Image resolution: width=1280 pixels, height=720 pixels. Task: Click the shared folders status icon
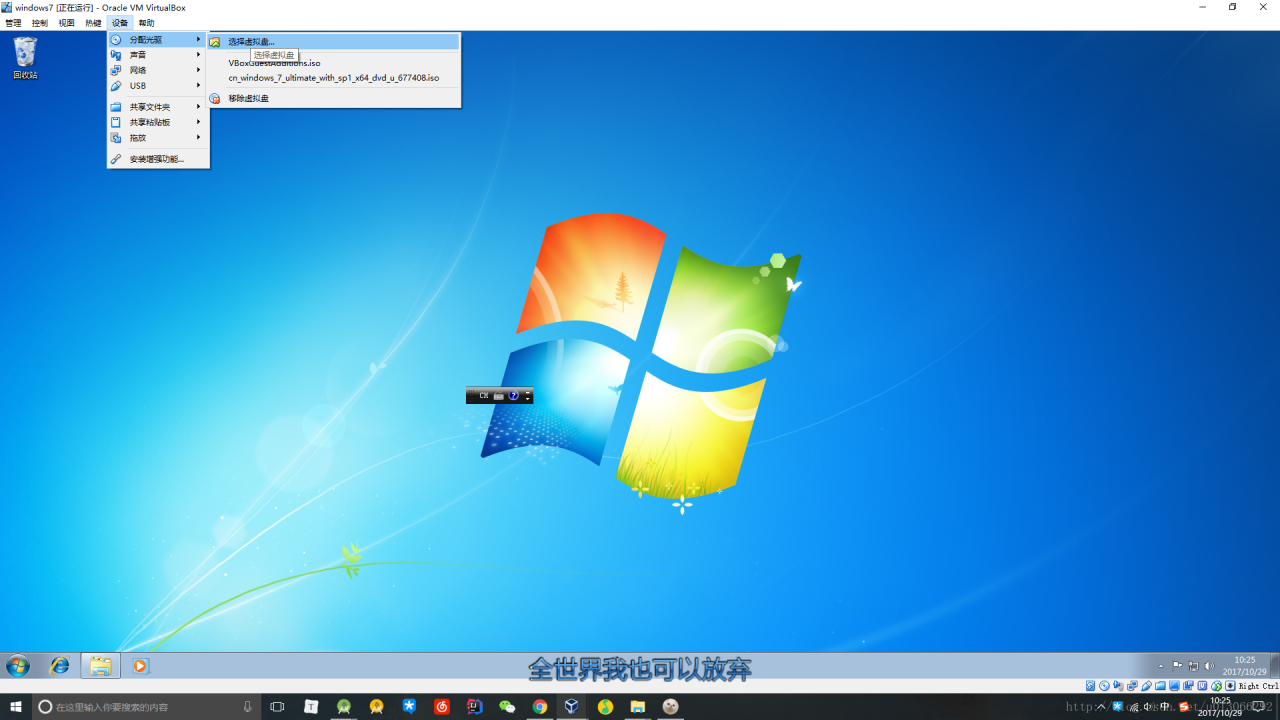click(x=1160, y=686)
